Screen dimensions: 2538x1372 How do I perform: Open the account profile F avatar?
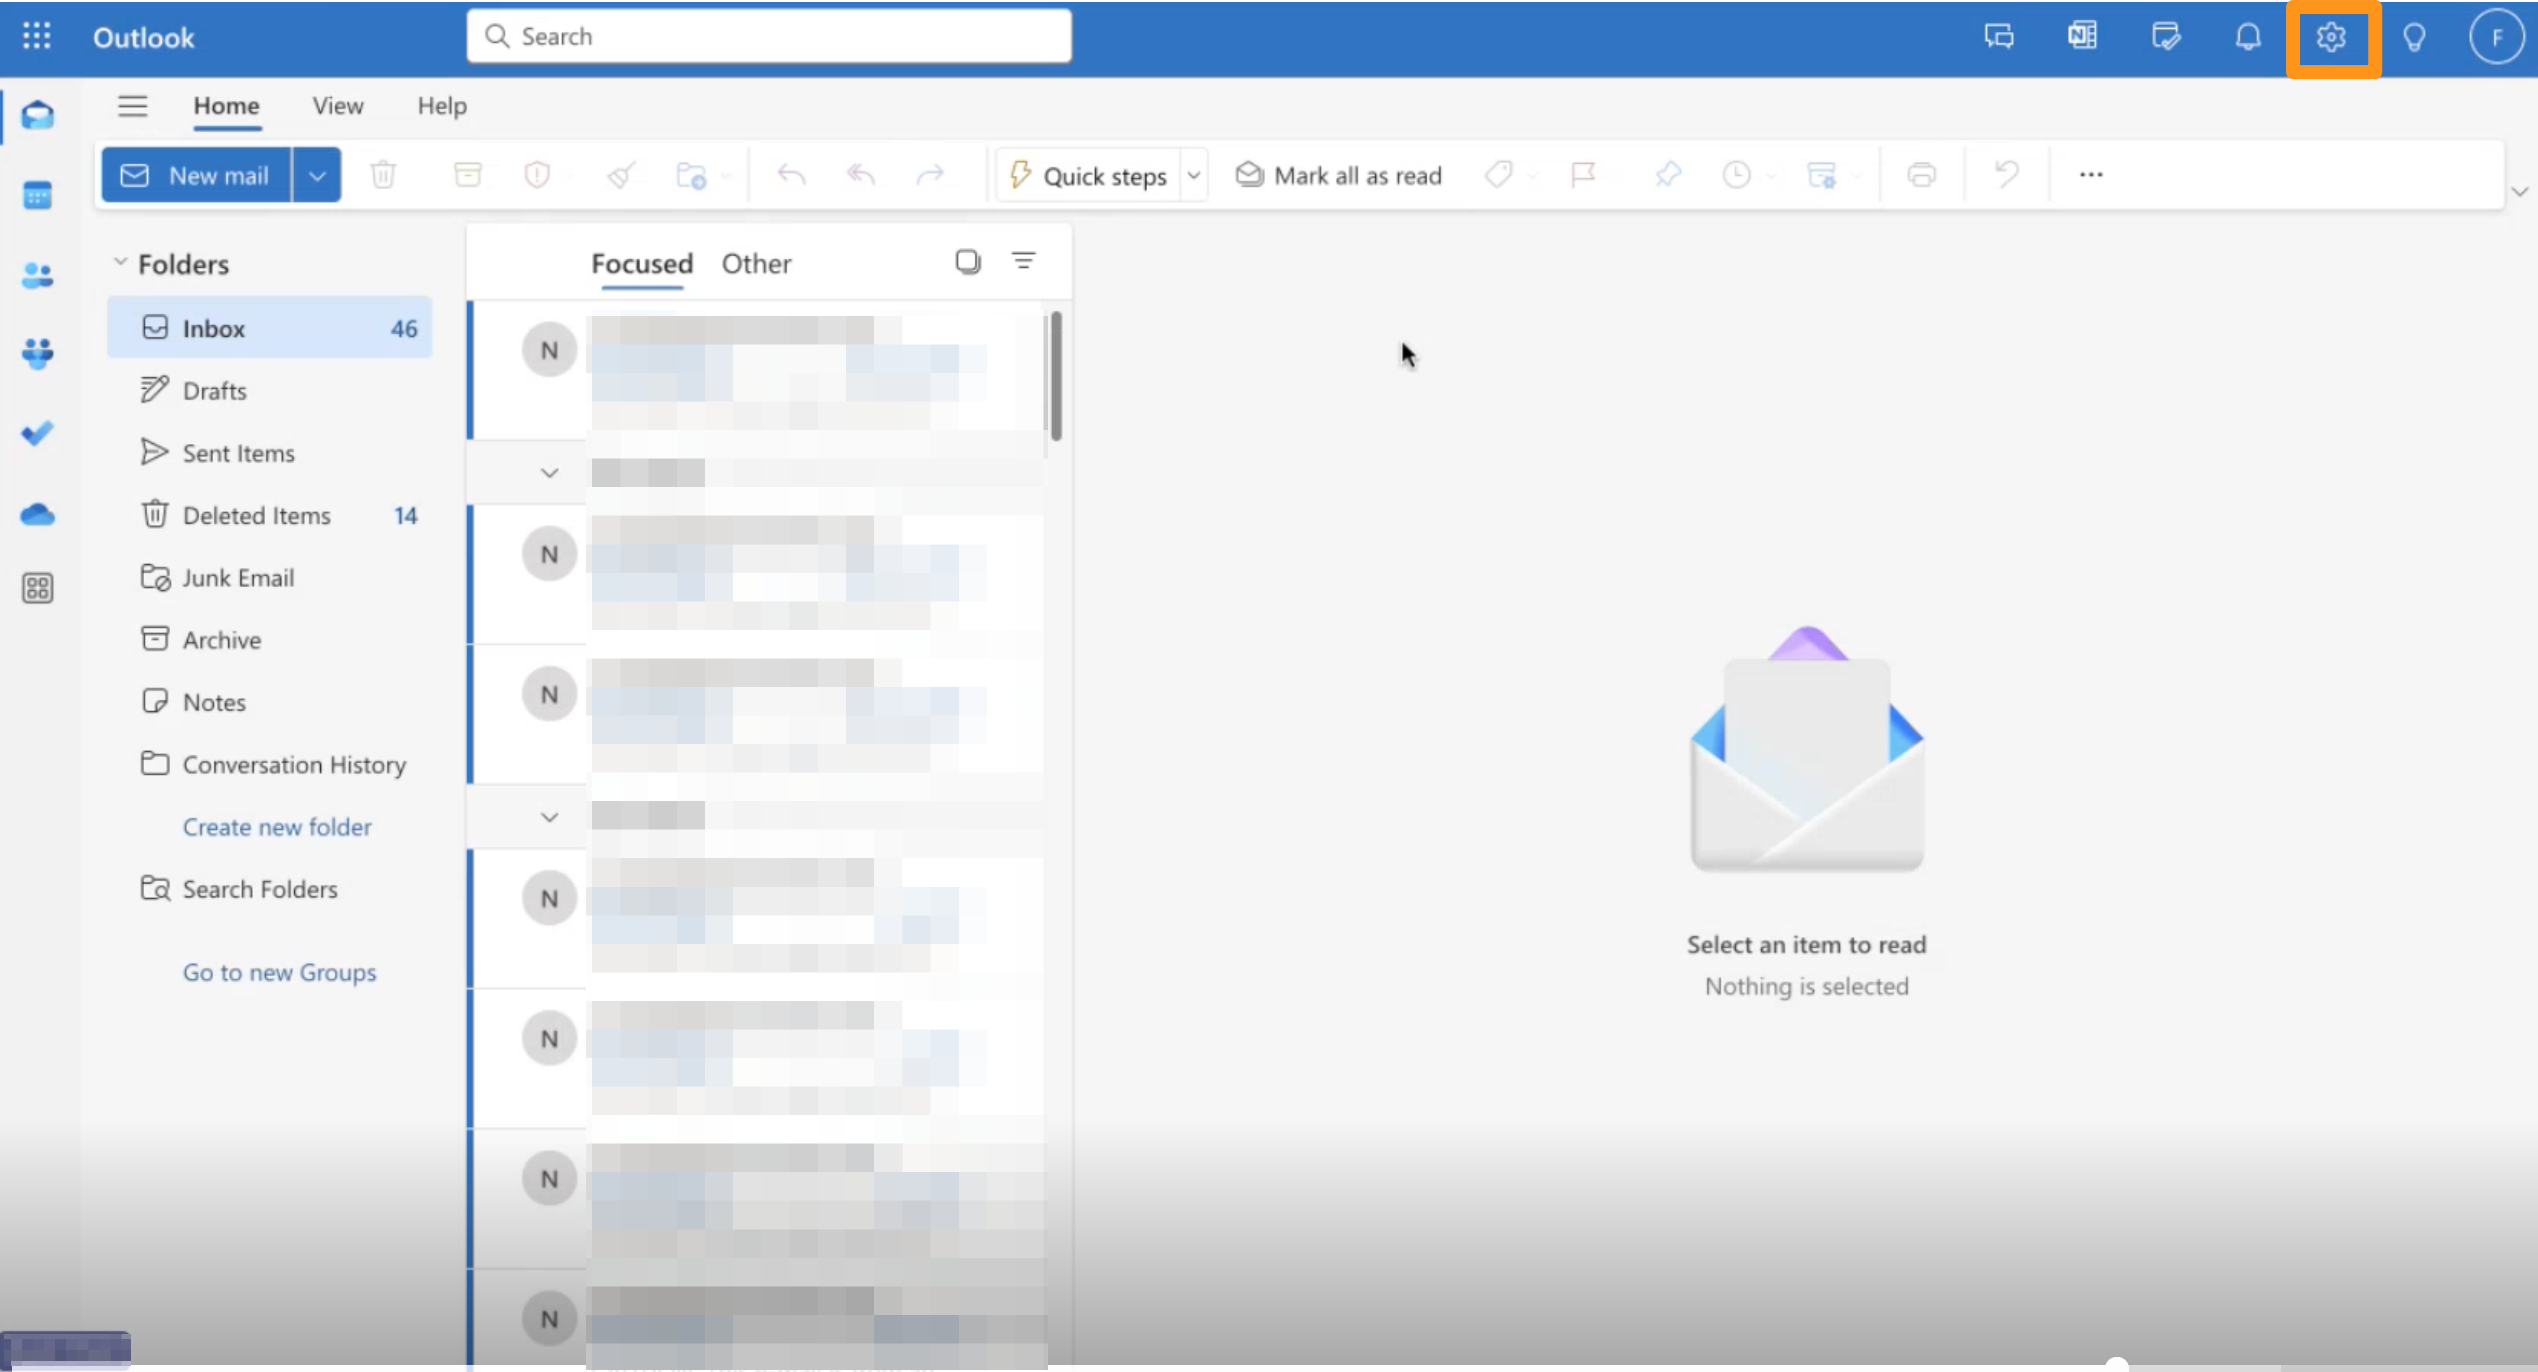tap(2497, 37)
